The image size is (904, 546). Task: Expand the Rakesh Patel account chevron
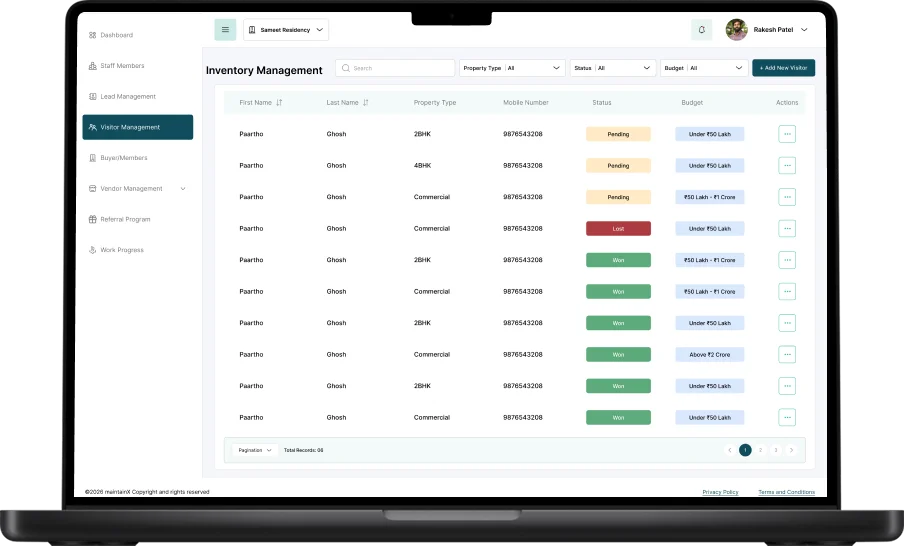804,30
